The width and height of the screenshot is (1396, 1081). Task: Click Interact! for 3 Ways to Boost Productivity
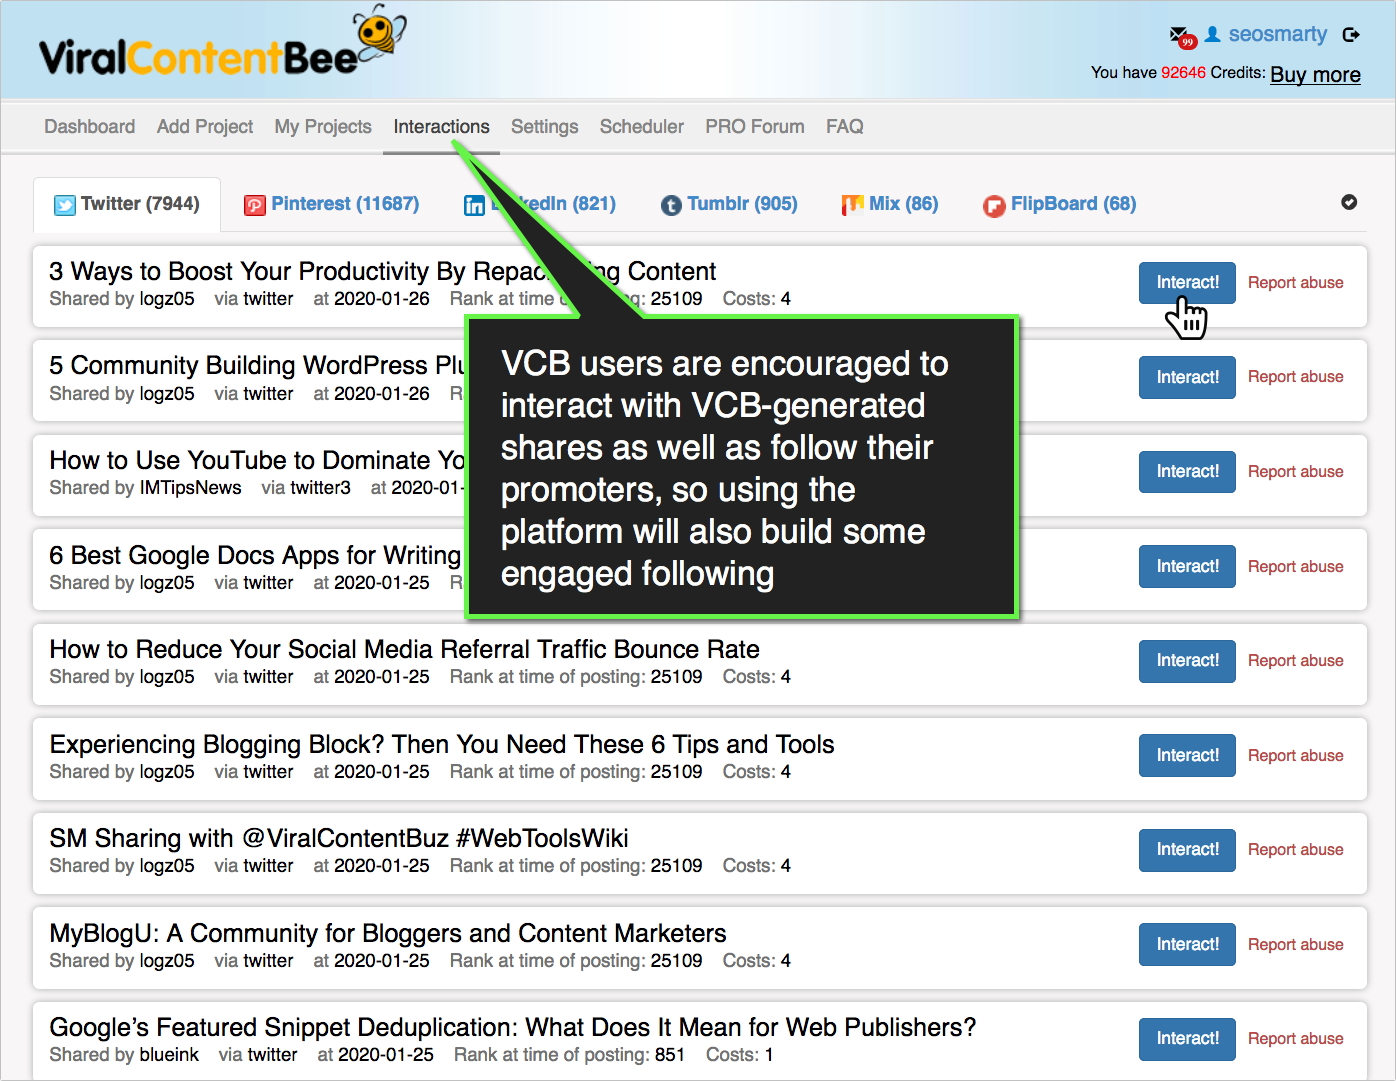[1187, 283]
